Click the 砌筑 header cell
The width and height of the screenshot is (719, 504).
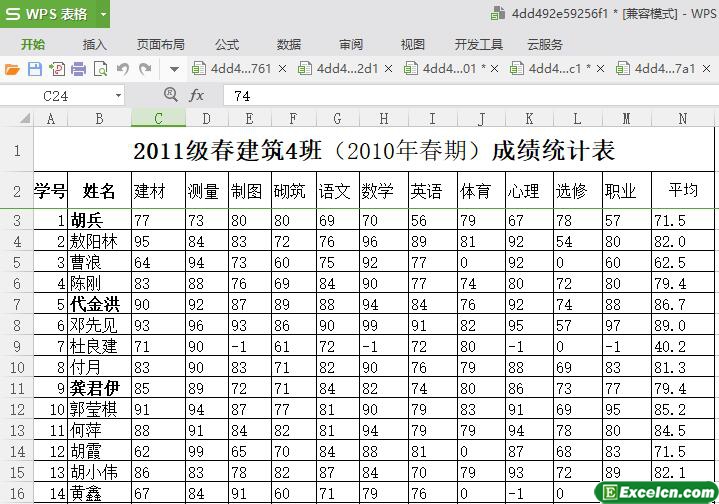point(294,190)
